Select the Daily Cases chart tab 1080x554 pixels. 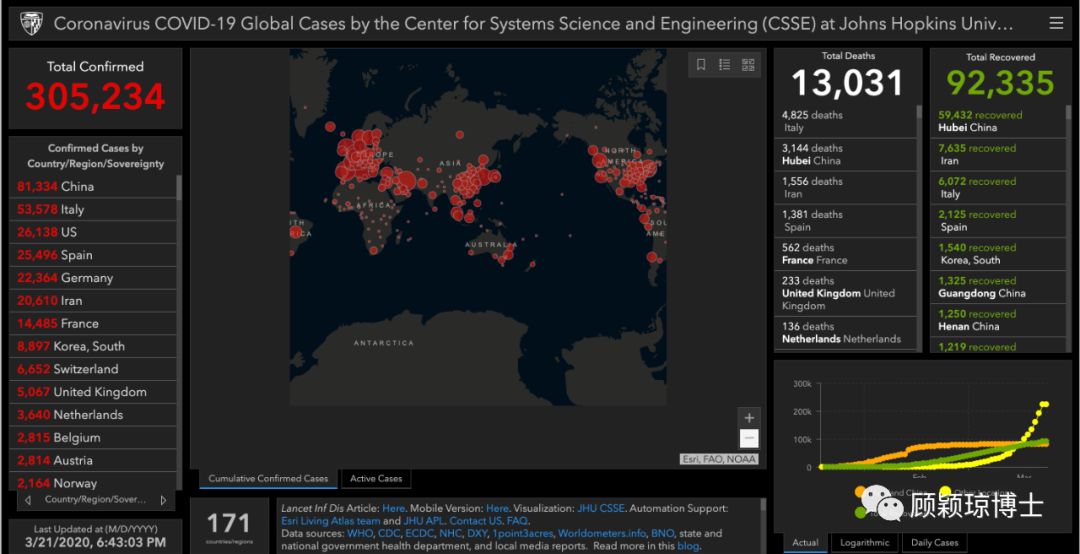click(935, 542)
